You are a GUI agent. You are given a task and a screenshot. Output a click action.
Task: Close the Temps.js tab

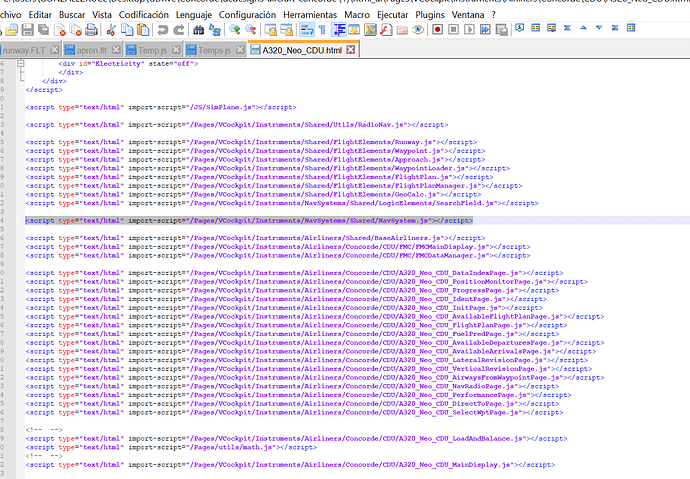tap(240, 50)
